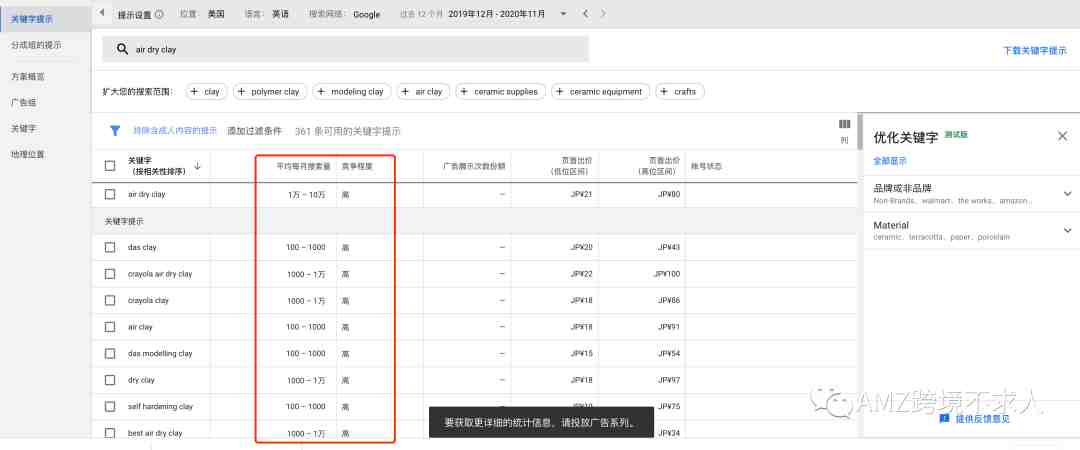
Task: Add 'polymer clay' to broaden the search
Action: point(269,92)
